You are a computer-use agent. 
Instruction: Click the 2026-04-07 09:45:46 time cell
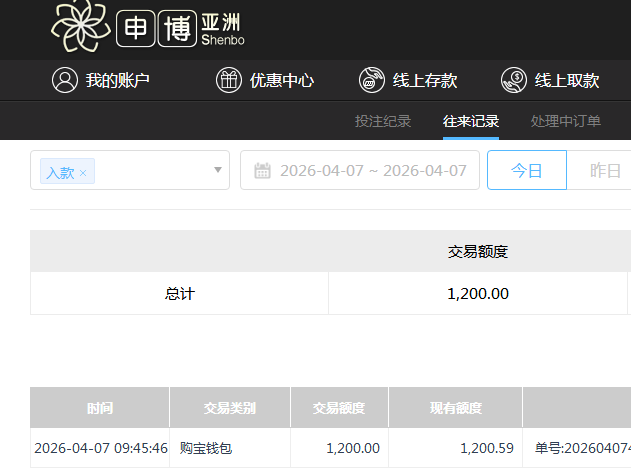click(101, 448)
